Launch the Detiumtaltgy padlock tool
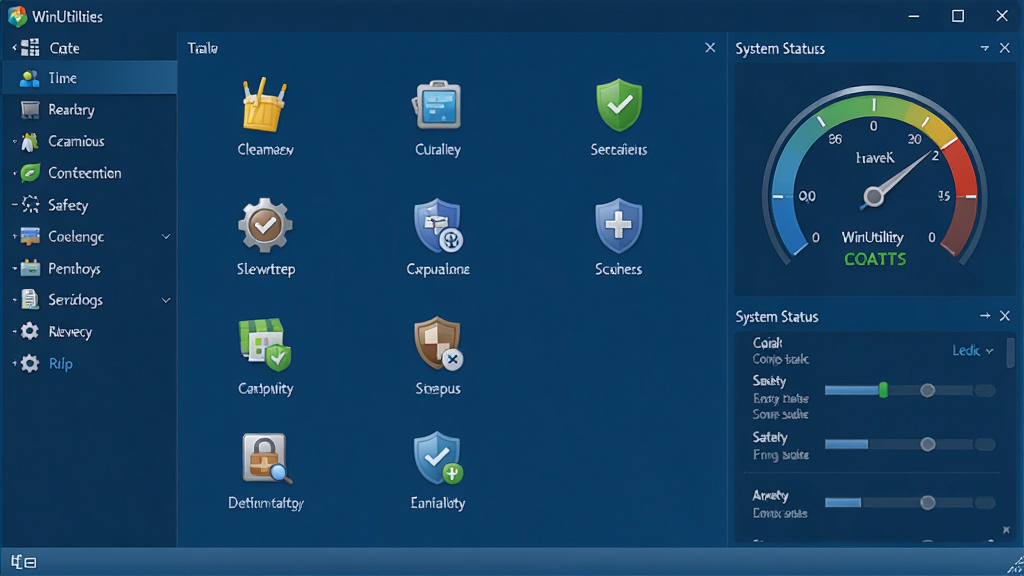The image size is (1024, 576). [266, 458]
